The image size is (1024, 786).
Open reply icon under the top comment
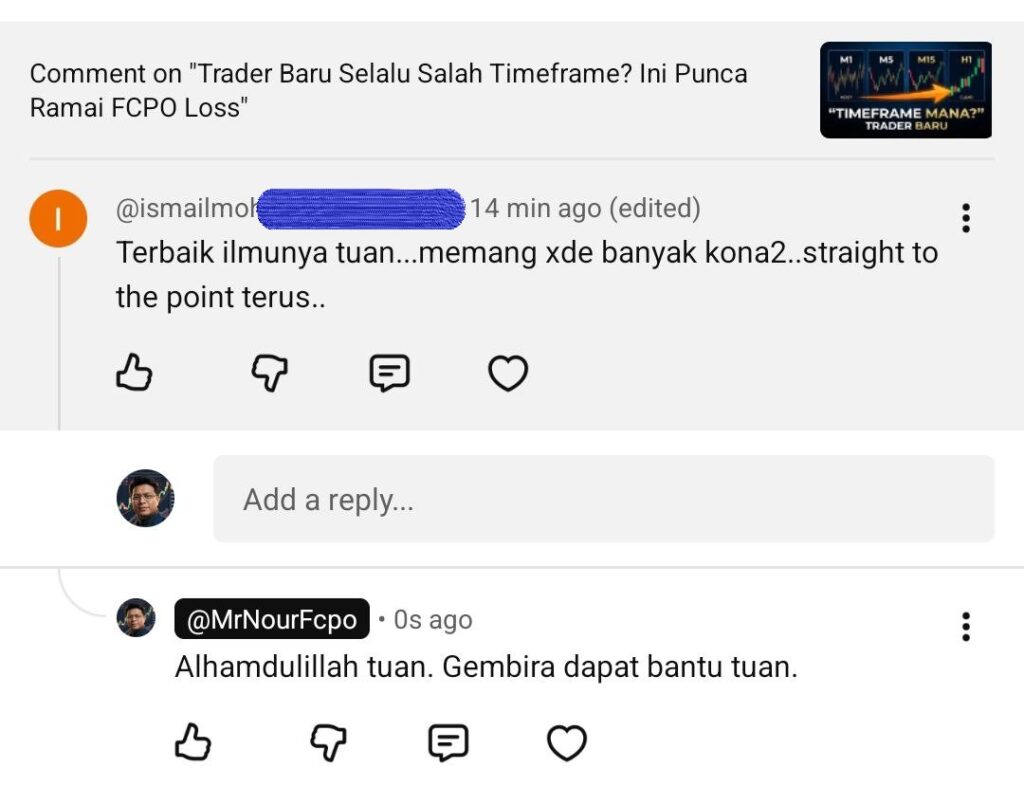point(389,374)
